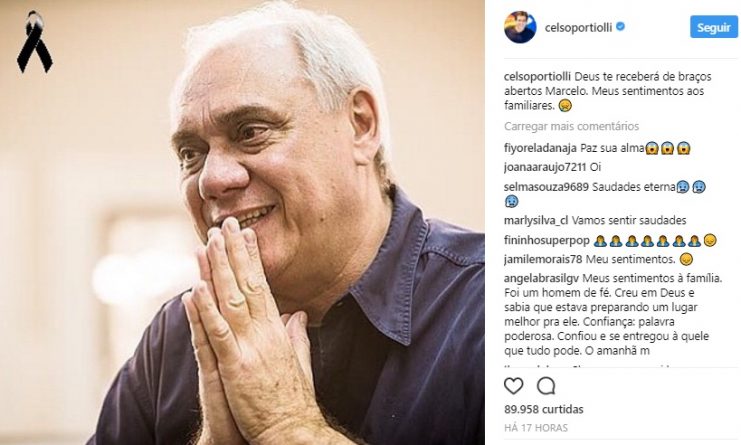Open the celsoportiolli profile avatar
The image size is (741, 445).
520,27
